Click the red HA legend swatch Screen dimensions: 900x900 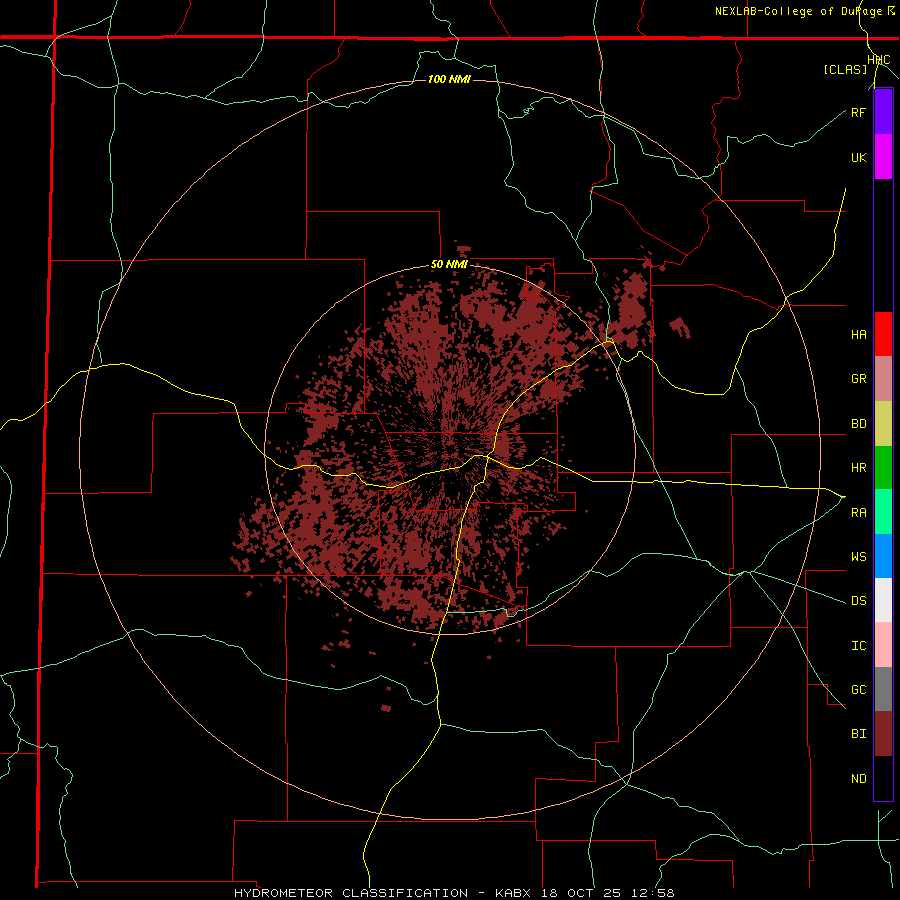tap(883, 334)
